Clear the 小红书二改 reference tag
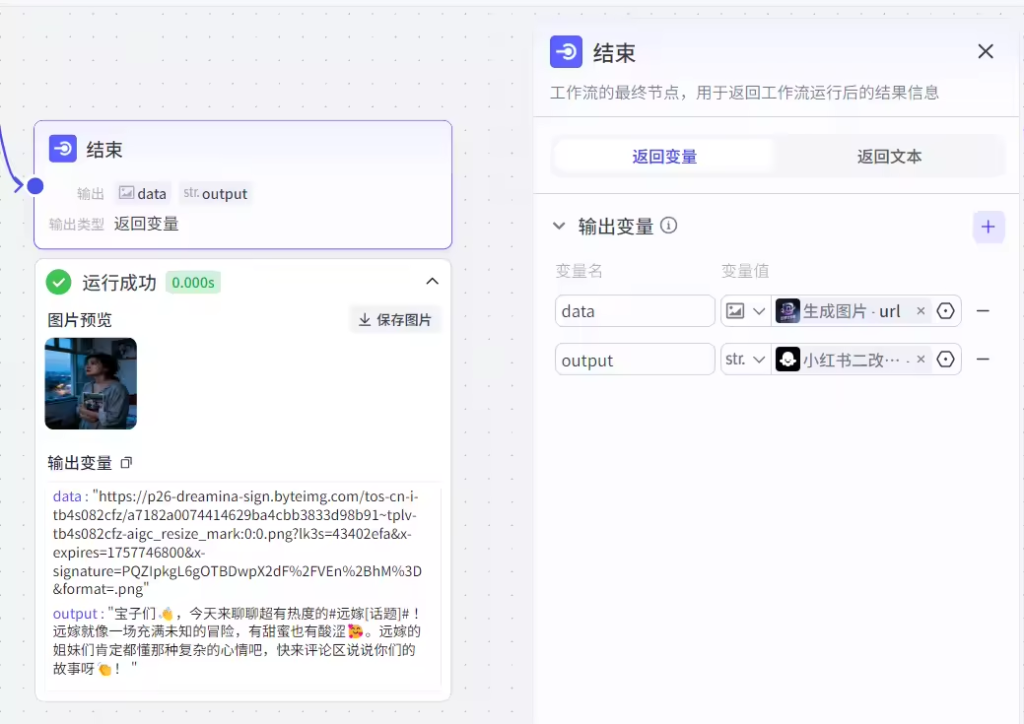The height and width of the screenshot is (724, 1024). click(x=920, y=359)
